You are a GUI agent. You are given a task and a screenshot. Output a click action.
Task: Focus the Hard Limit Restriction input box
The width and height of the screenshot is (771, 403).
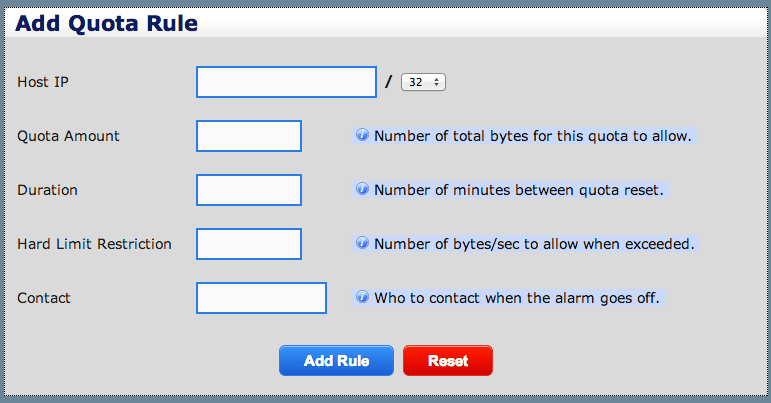pos(249,244)
